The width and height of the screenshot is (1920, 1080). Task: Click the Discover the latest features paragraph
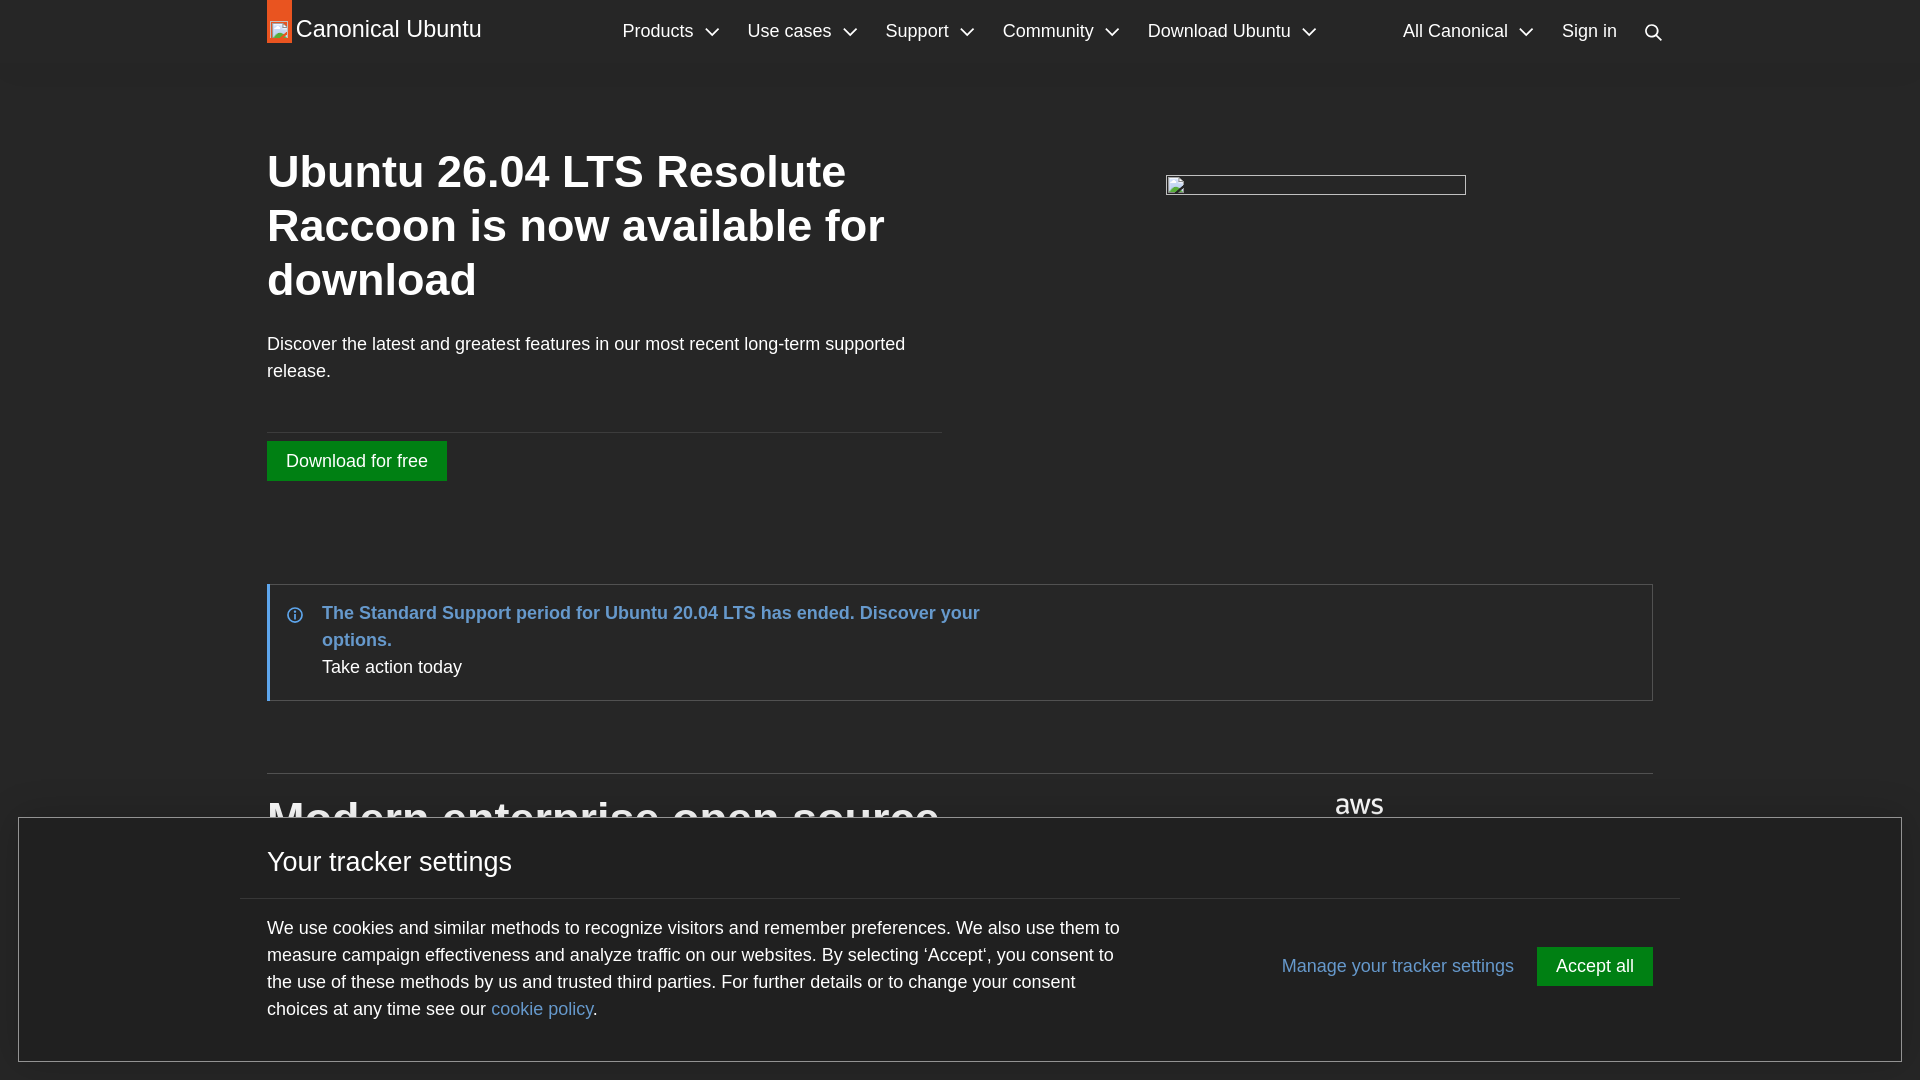[586, 357]
